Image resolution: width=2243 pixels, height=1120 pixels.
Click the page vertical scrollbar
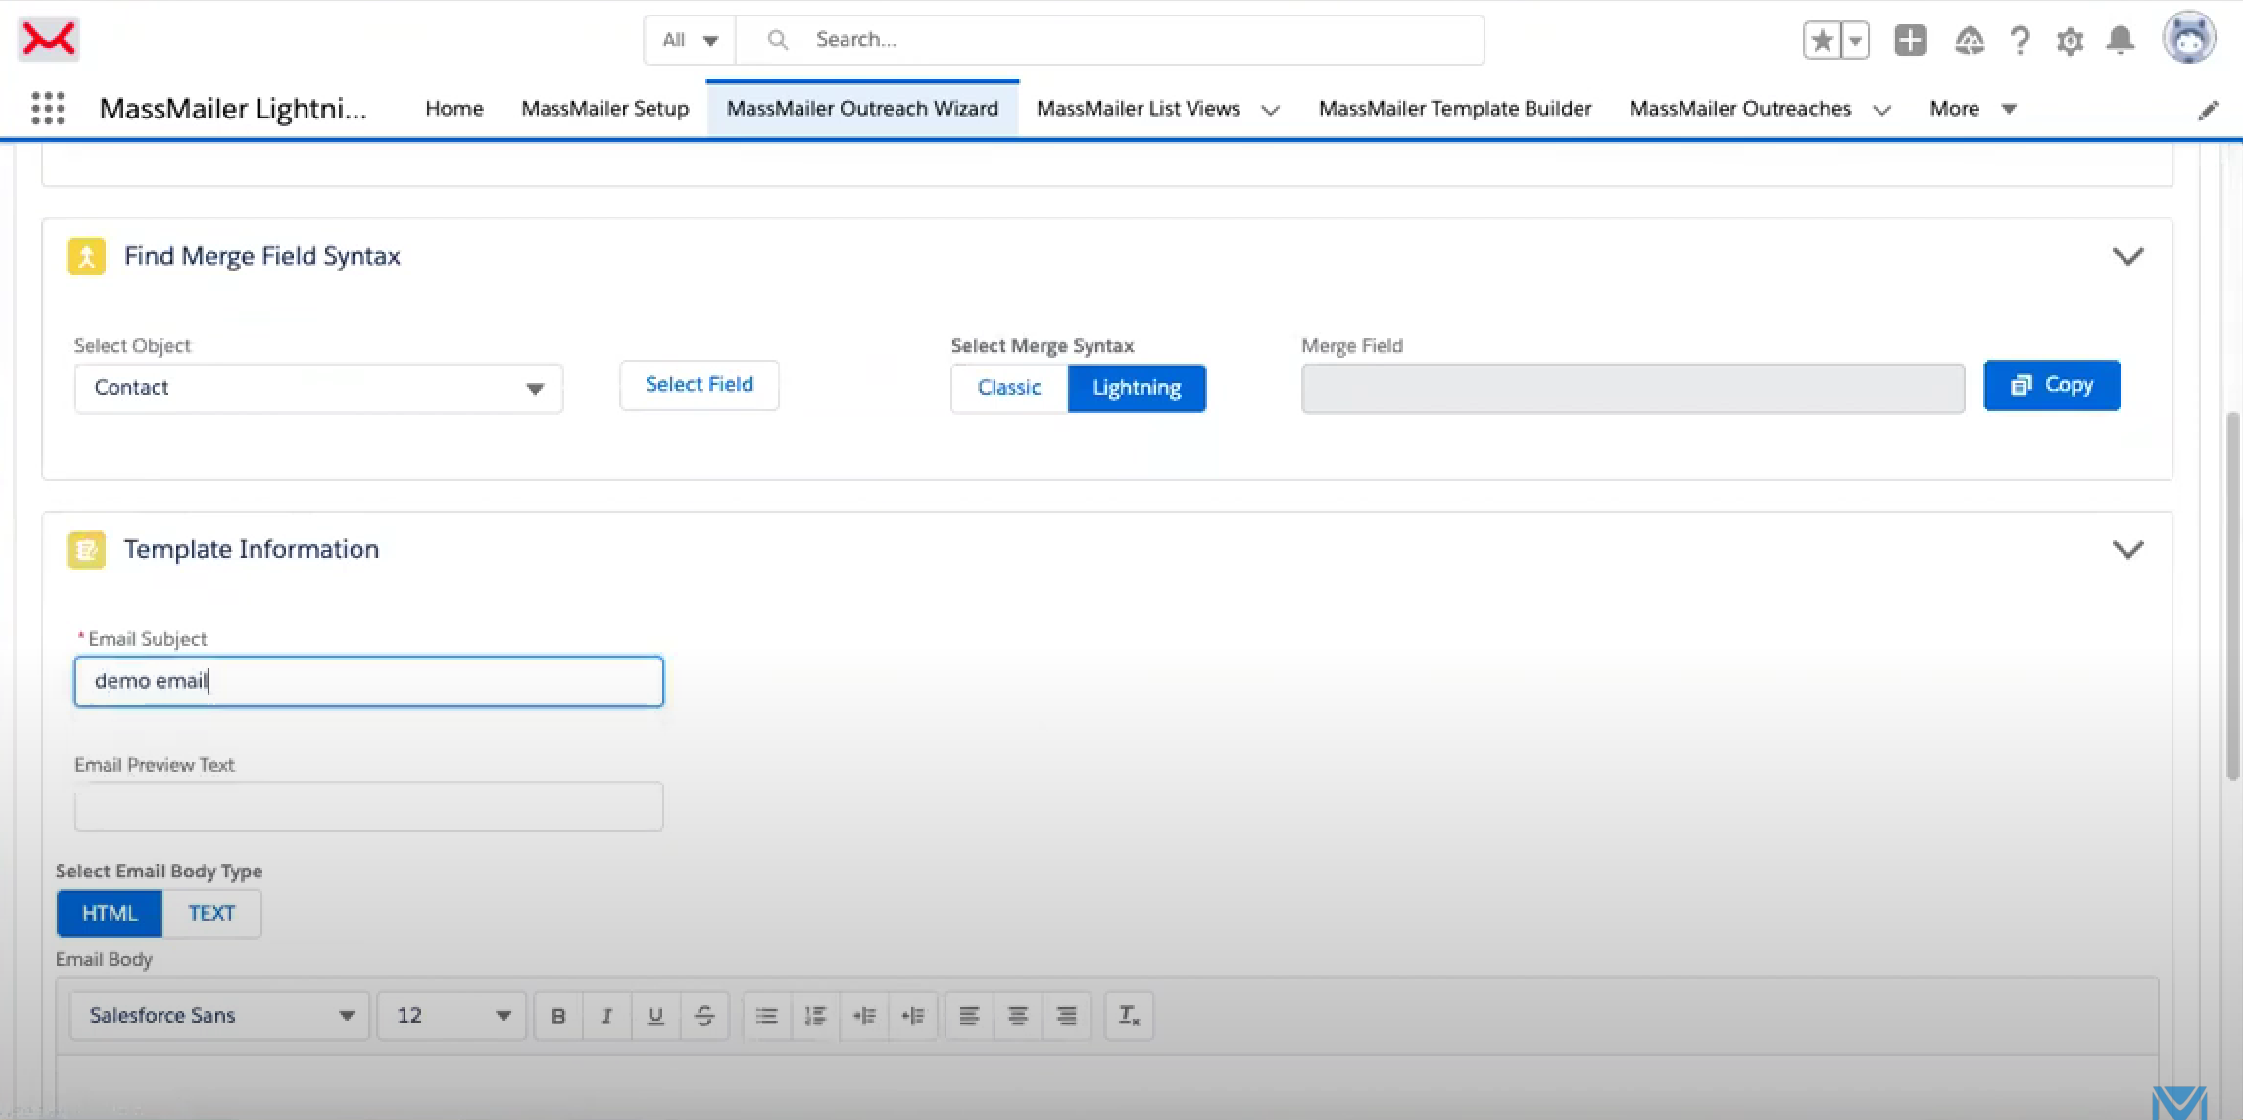tap(2232, 596)
